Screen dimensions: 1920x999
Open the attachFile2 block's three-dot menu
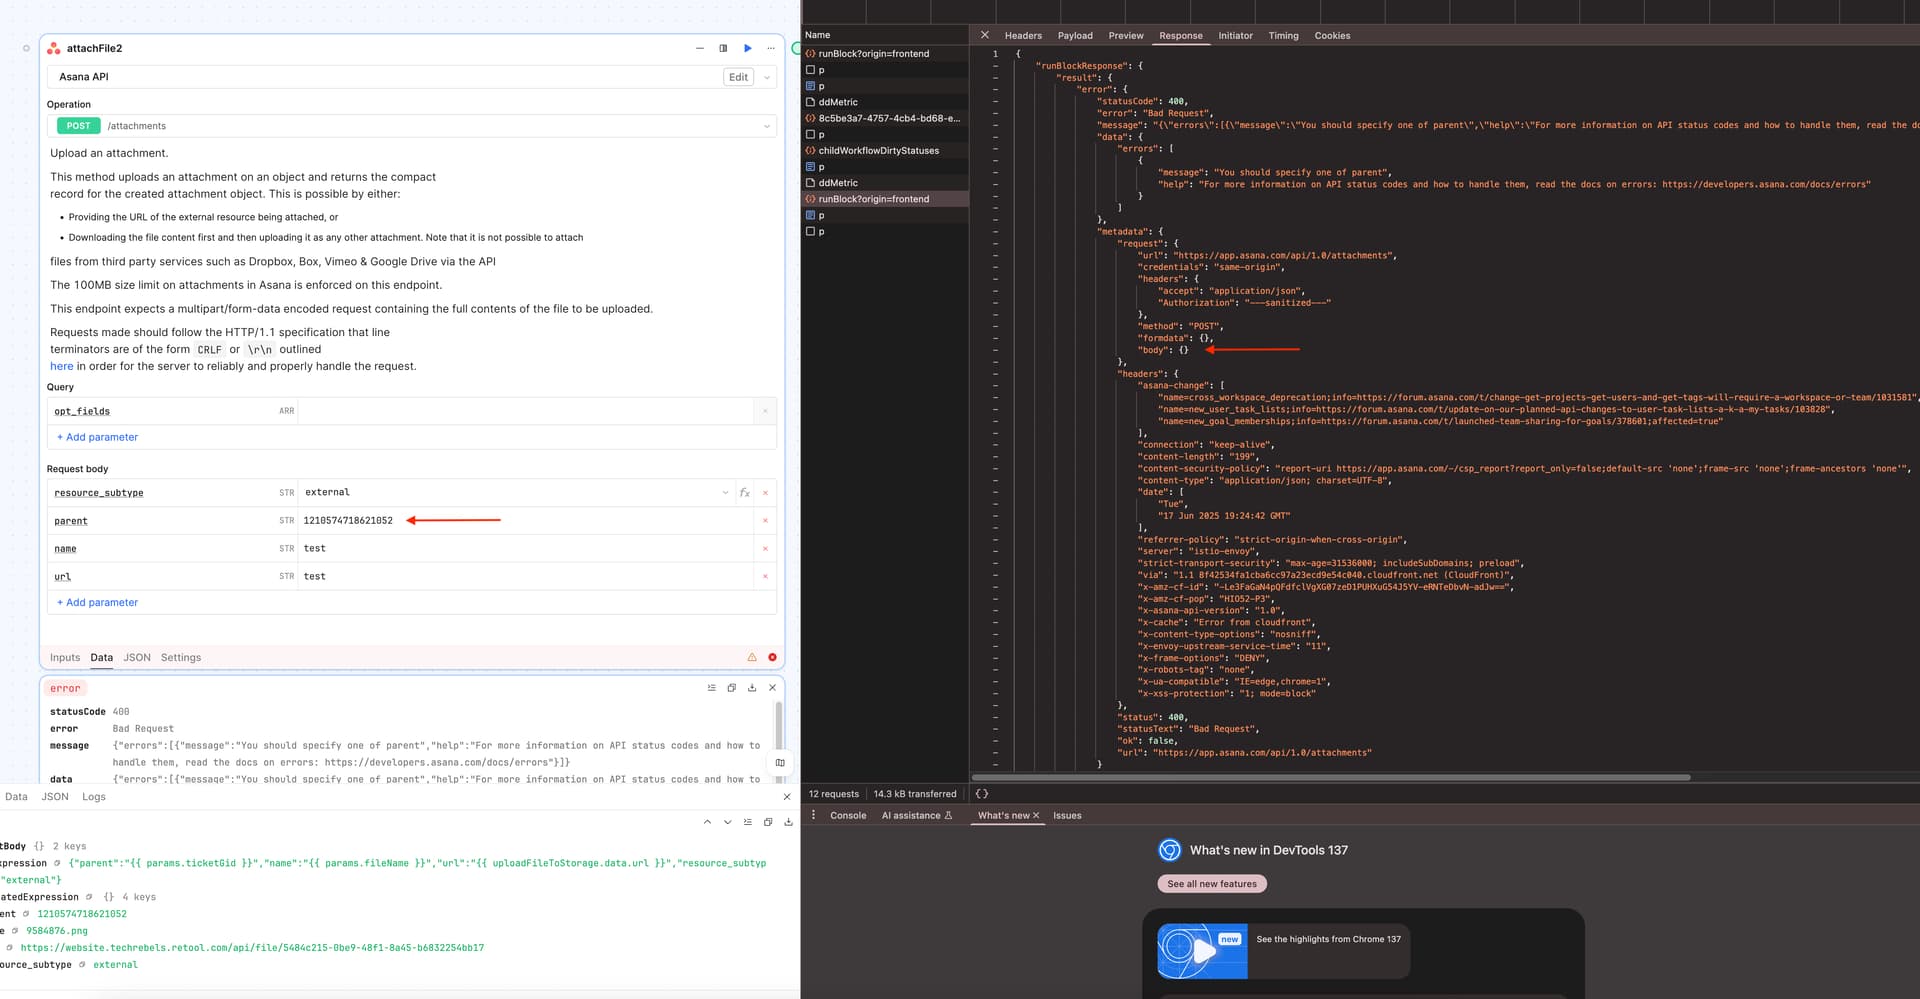pos(770,48)
